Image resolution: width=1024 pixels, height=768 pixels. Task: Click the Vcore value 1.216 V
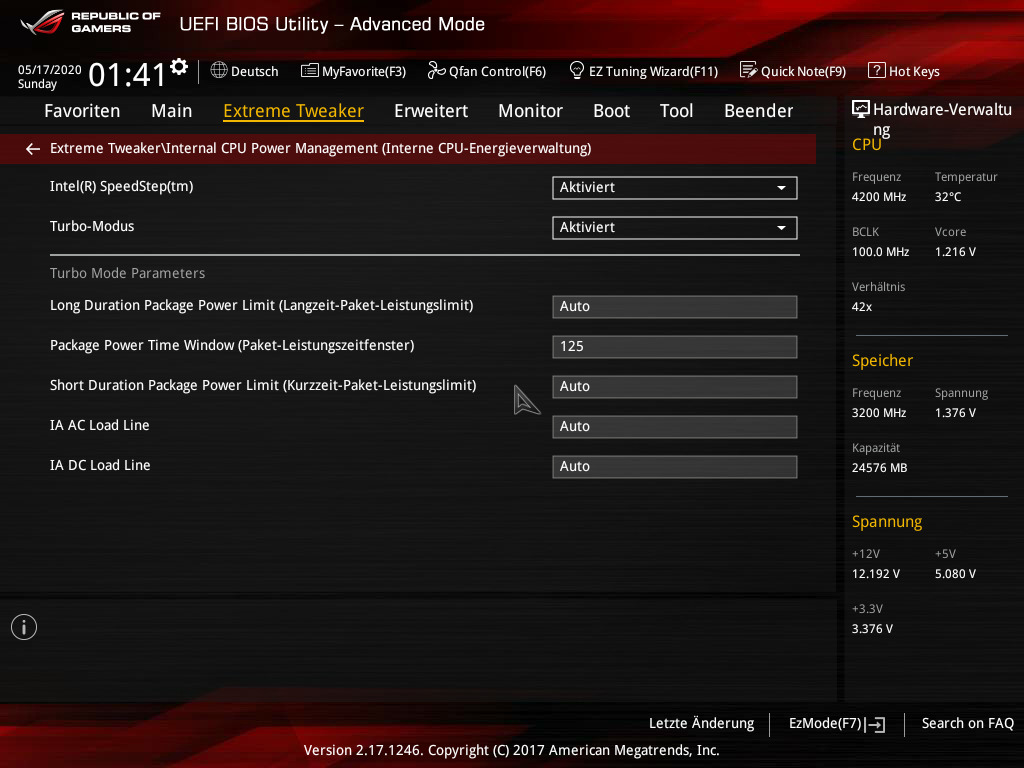click(955, 252)
